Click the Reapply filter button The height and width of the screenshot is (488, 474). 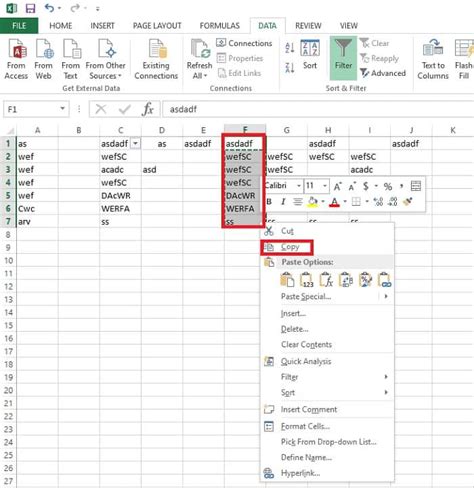[x=380, y=58]
